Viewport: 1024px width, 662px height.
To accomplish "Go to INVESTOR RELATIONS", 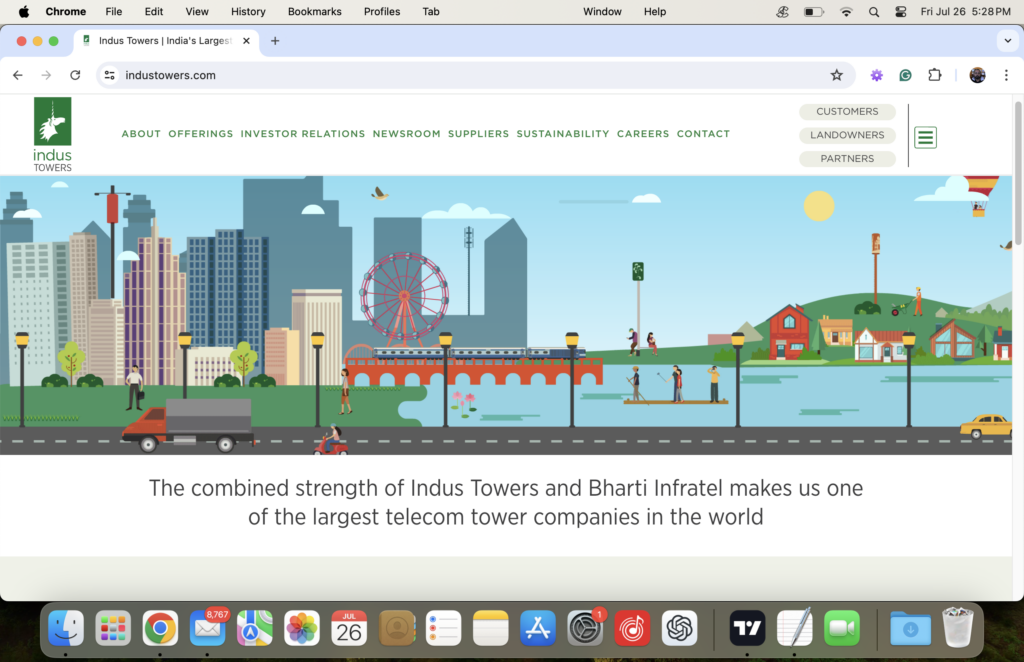I will coord(303,134).
